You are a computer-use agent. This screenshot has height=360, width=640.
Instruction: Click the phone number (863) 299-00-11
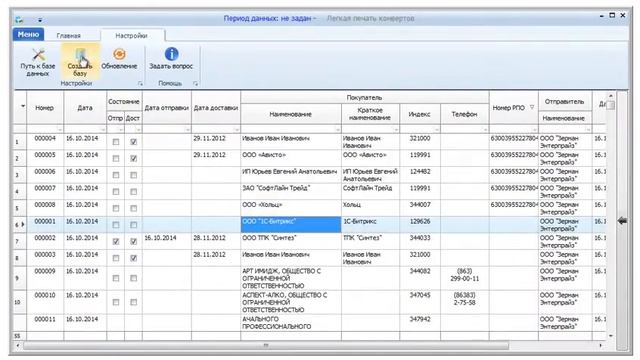click(x=464, y=275)
